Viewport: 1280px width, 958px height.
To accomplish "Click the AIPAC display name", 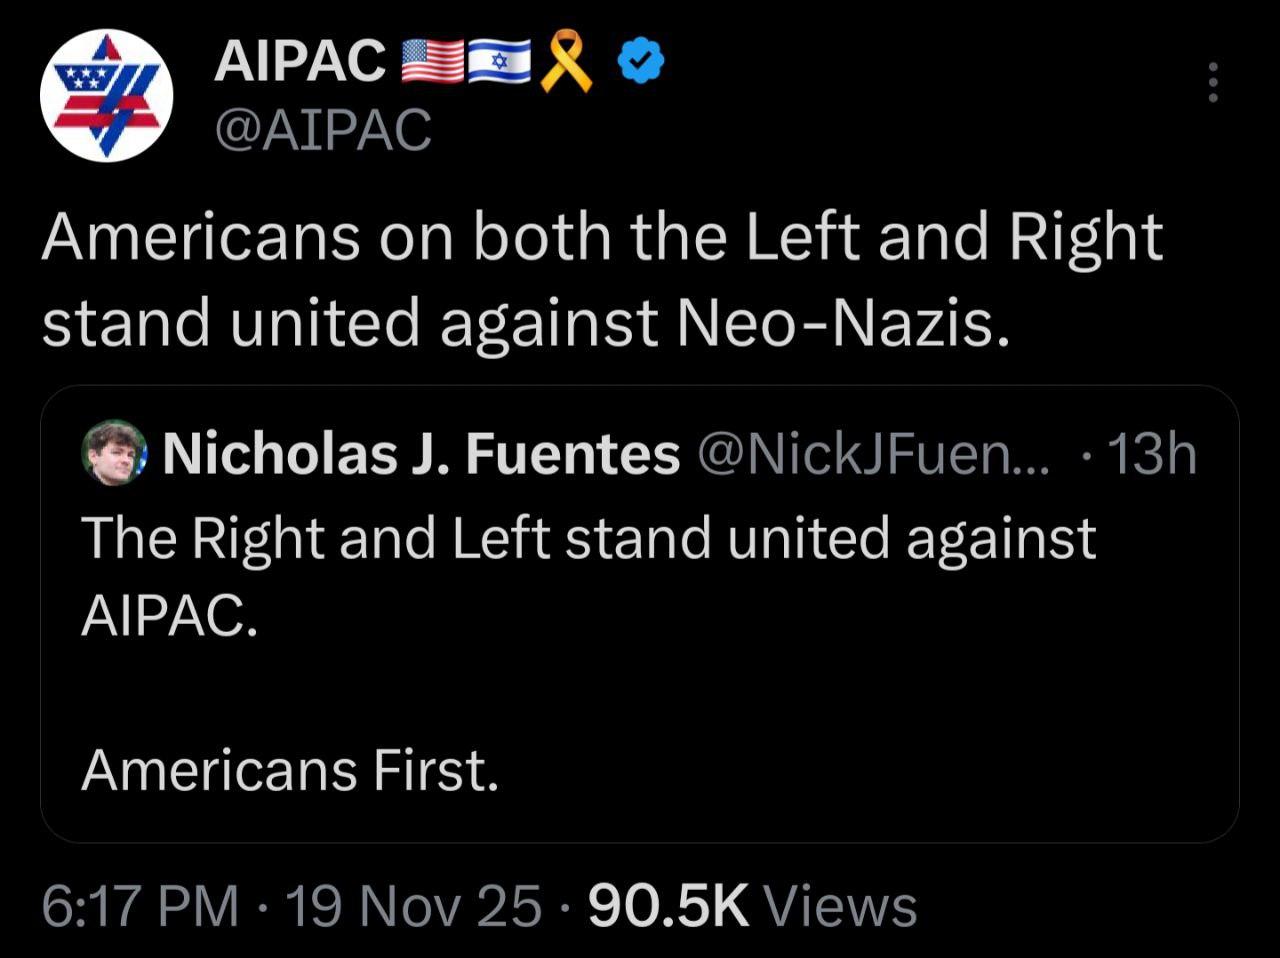I will (300, 63).
